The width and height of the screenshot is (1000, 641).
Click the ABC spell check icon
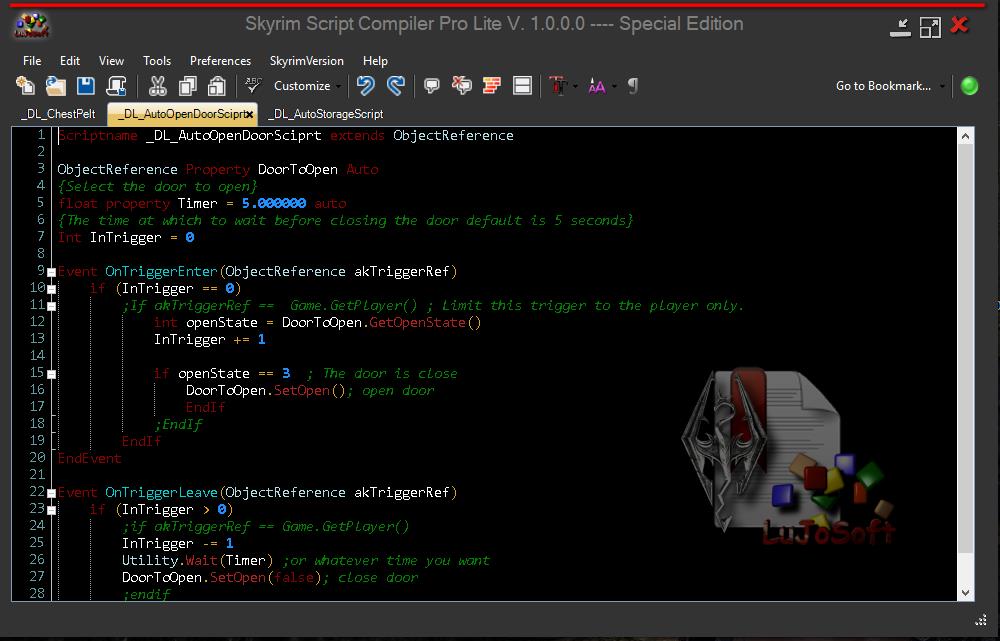click(x=253, y=86)
